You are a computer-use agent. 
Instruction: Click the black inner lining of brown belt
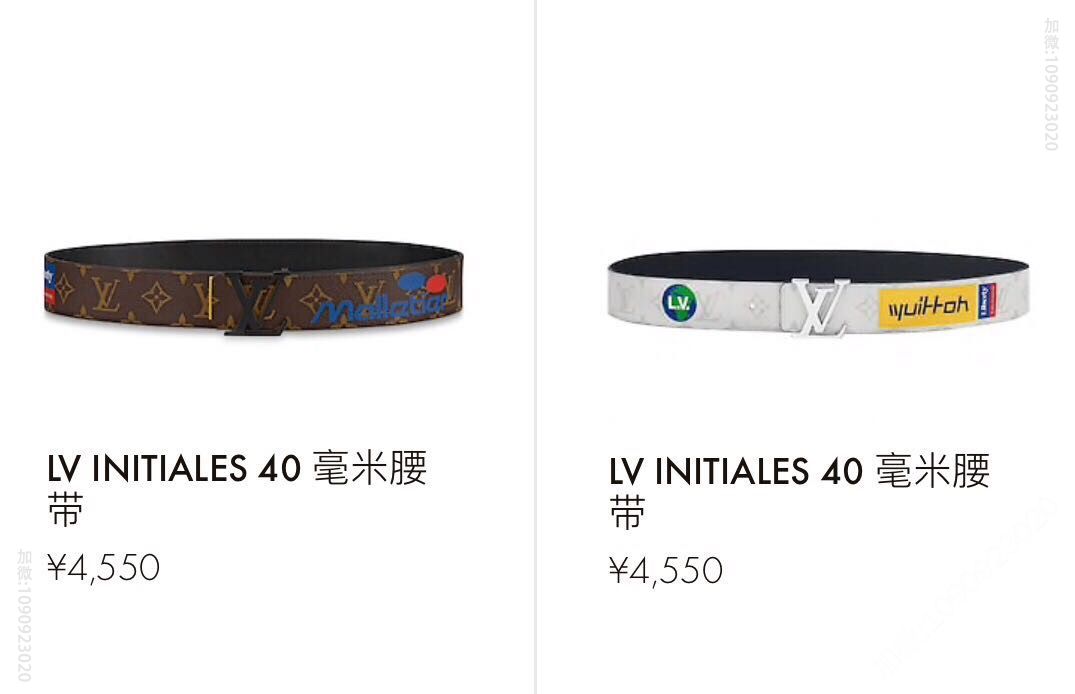pos(254,252)
